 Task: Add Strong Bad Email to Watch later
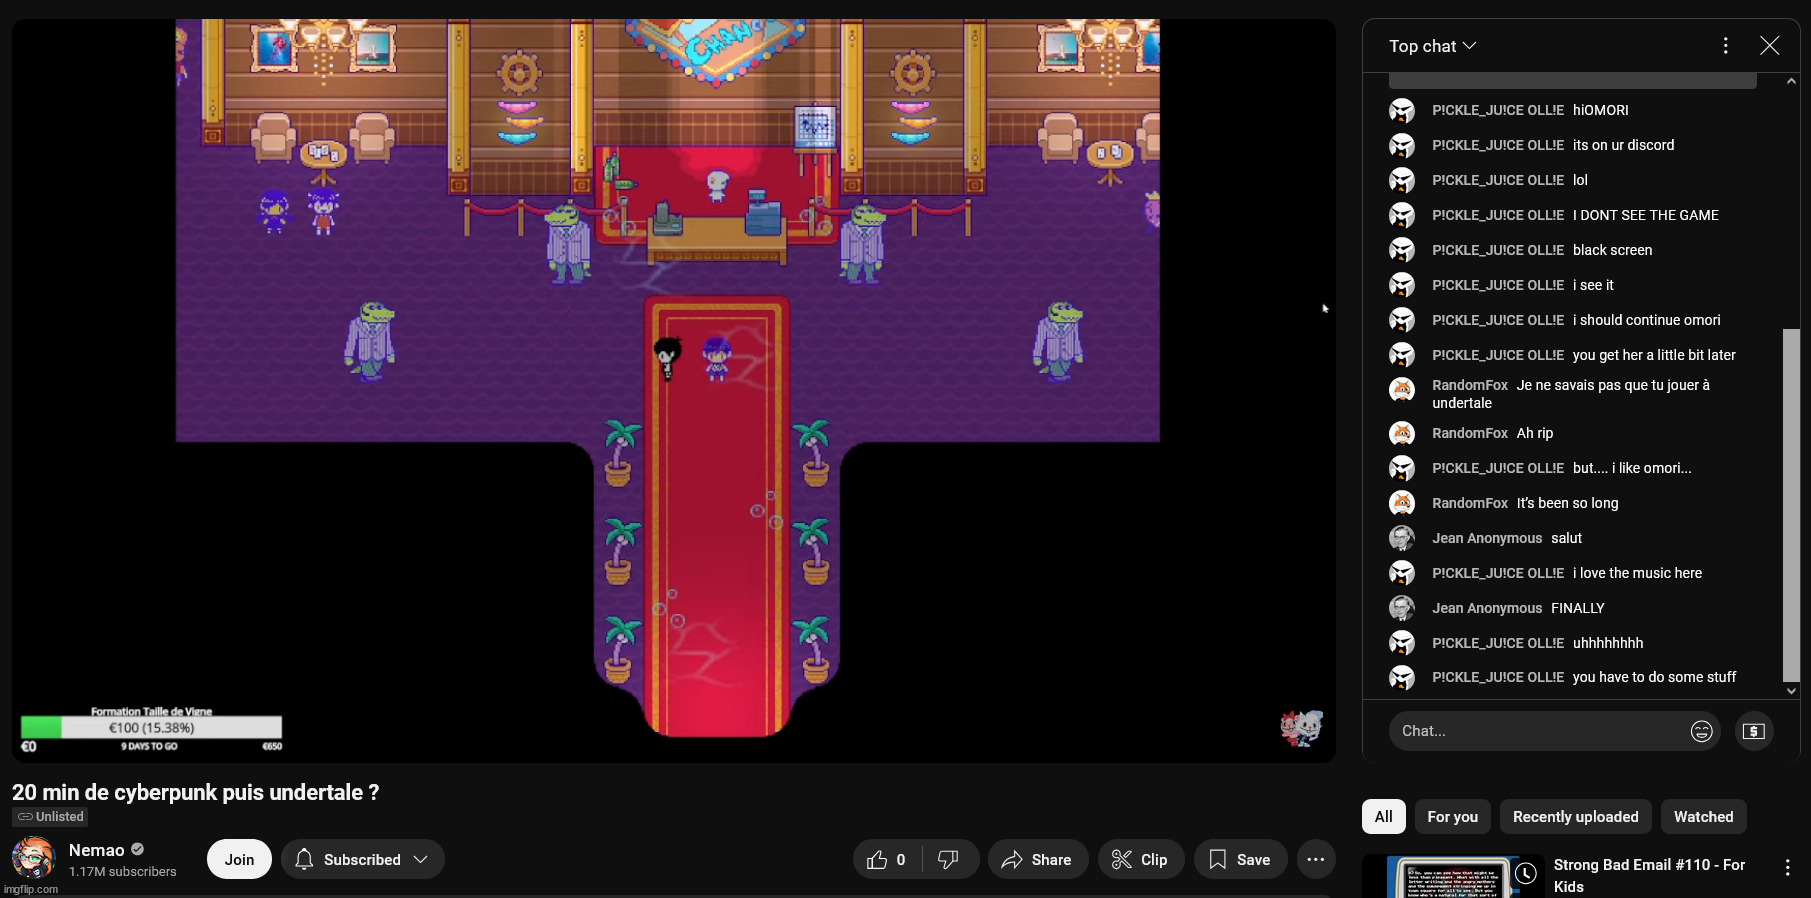[1525, 873]
